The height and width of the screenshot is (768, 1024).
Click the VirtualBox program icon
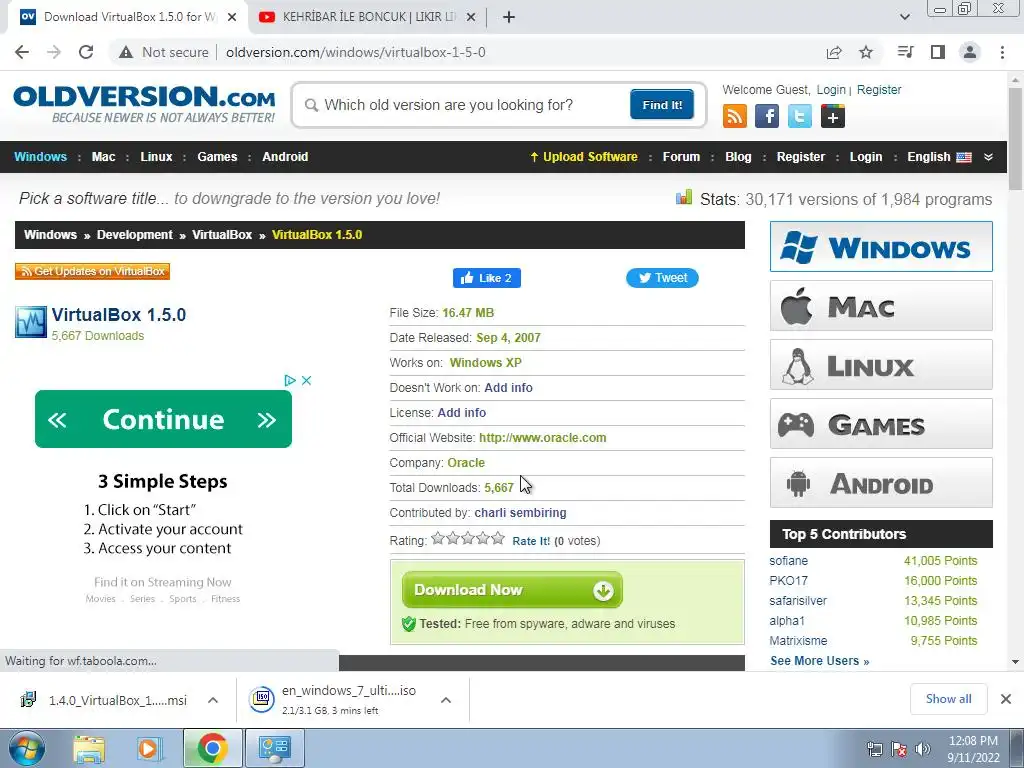click(x=31, y=322)
